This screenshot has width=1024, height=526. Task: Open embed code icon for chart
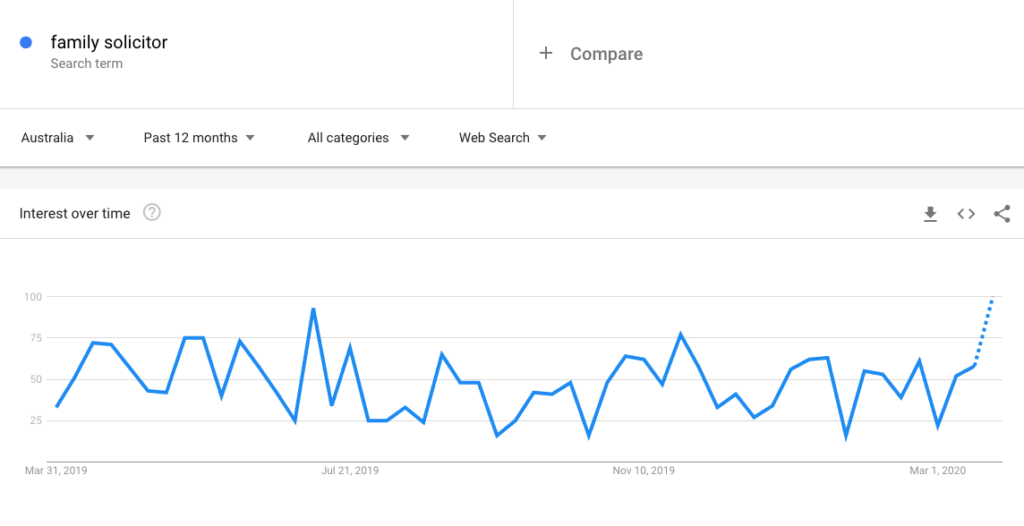(x=966, y=214)
